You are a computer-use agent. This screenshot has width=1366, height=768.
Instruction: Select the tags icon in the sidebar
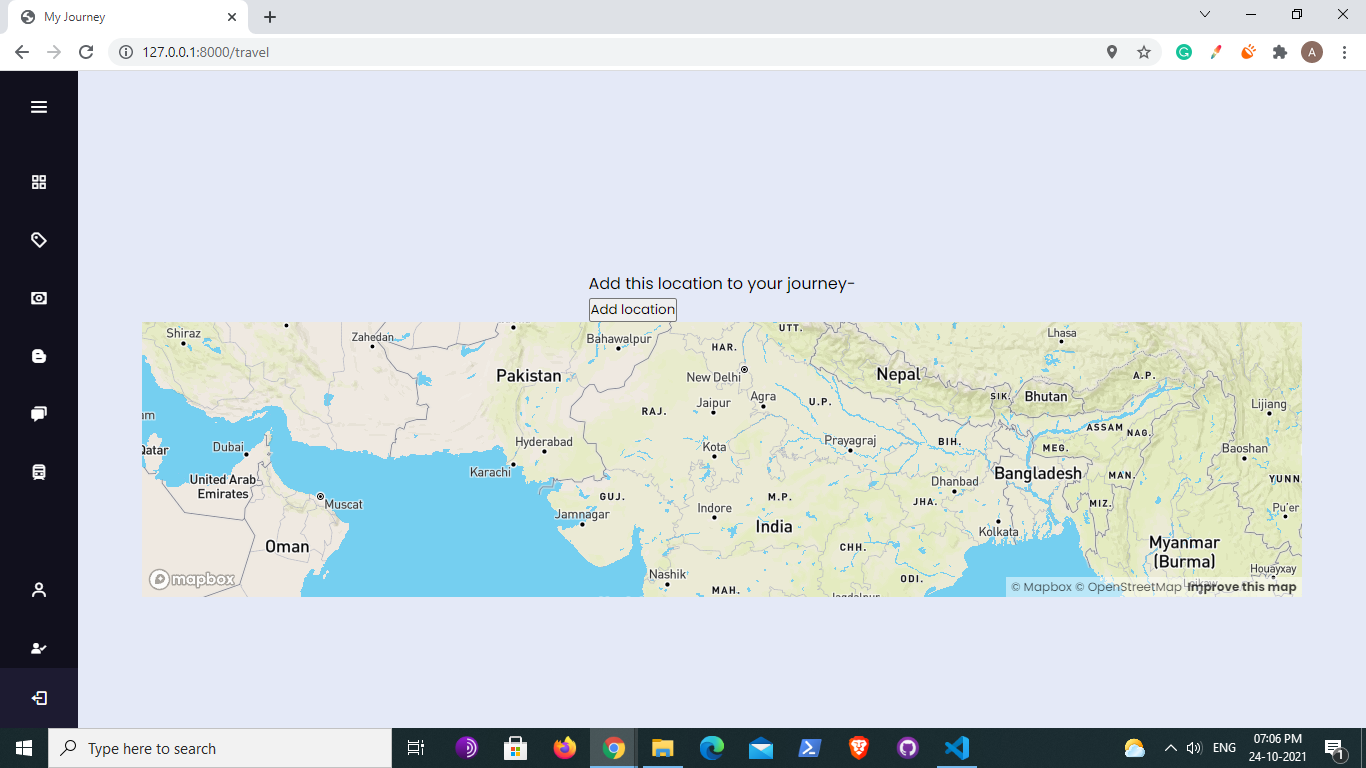38,239
